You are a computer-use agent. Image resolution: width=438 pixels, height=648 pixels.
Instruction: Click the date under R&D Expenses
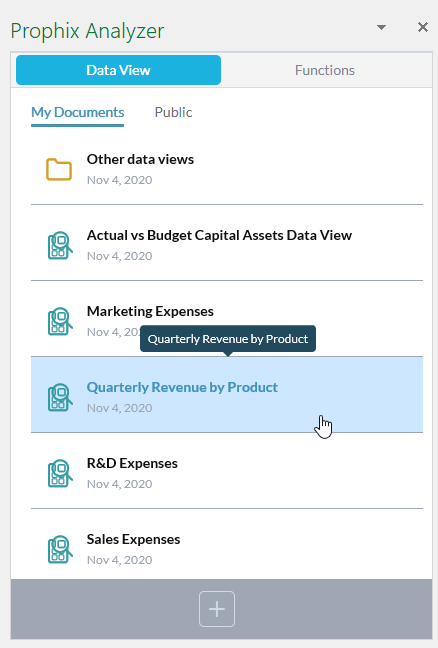pyautogui.click(x=119, y=484)
